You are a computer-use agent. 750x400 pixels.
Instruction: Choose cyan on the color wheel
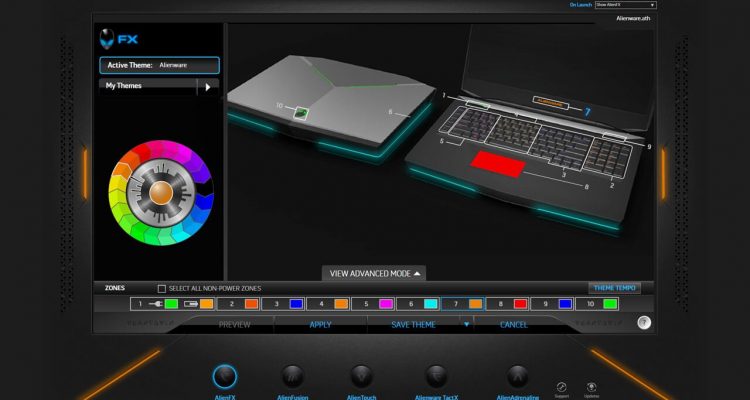(181, 233)
